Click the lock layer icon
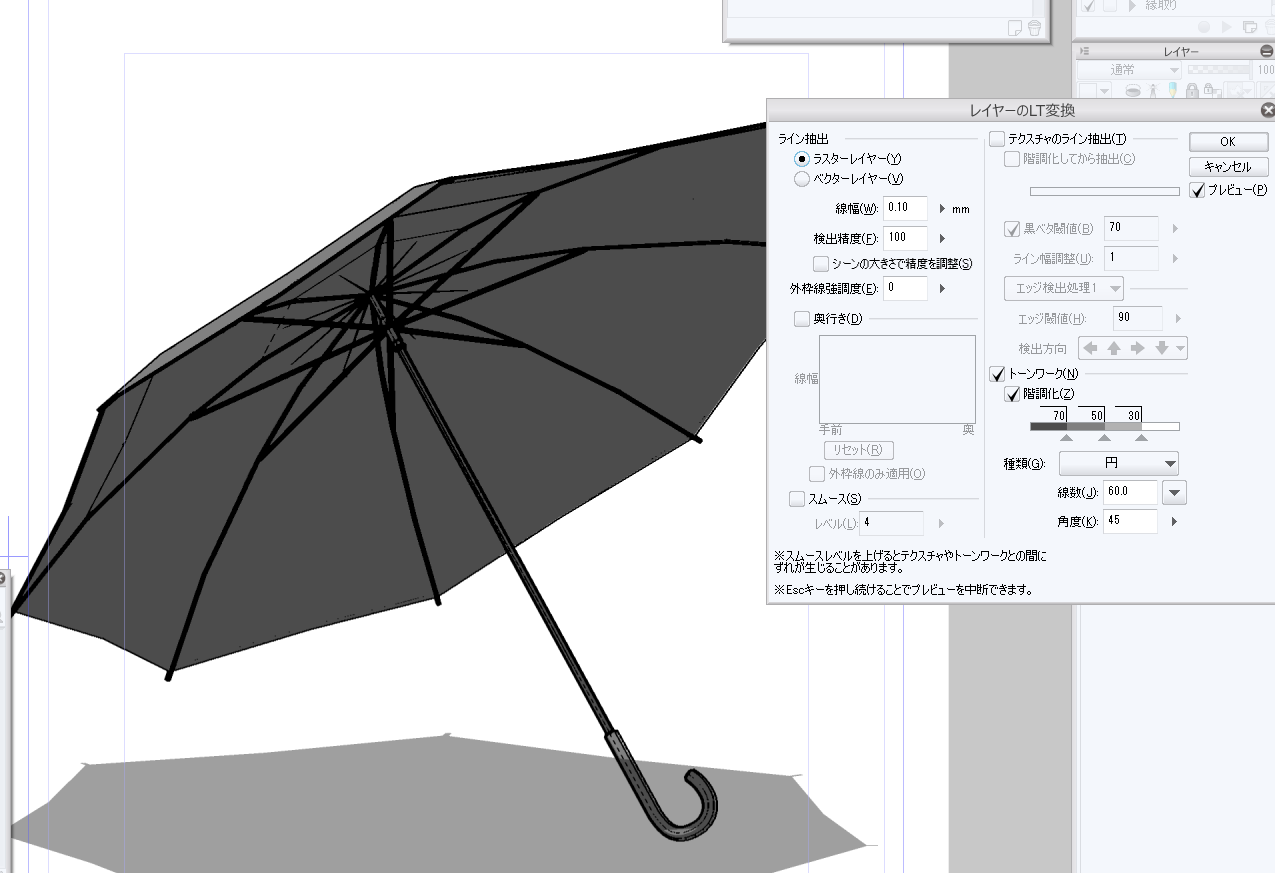 click(x=1192, y=90)
